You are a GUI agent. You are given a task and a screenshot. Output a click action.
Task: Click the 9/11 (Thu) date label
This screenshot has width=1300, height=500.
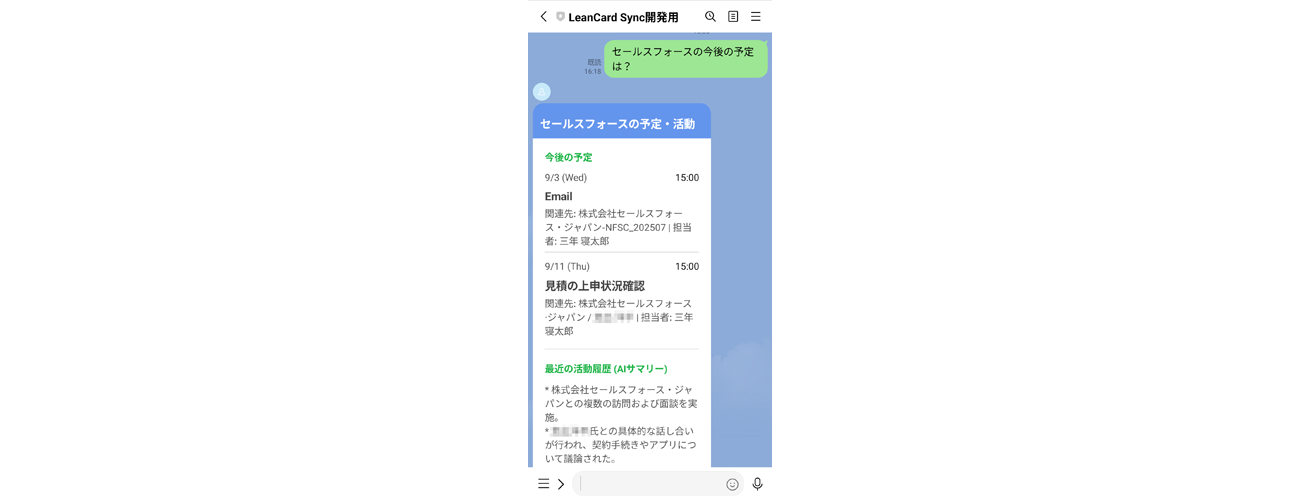coord(567,267)
